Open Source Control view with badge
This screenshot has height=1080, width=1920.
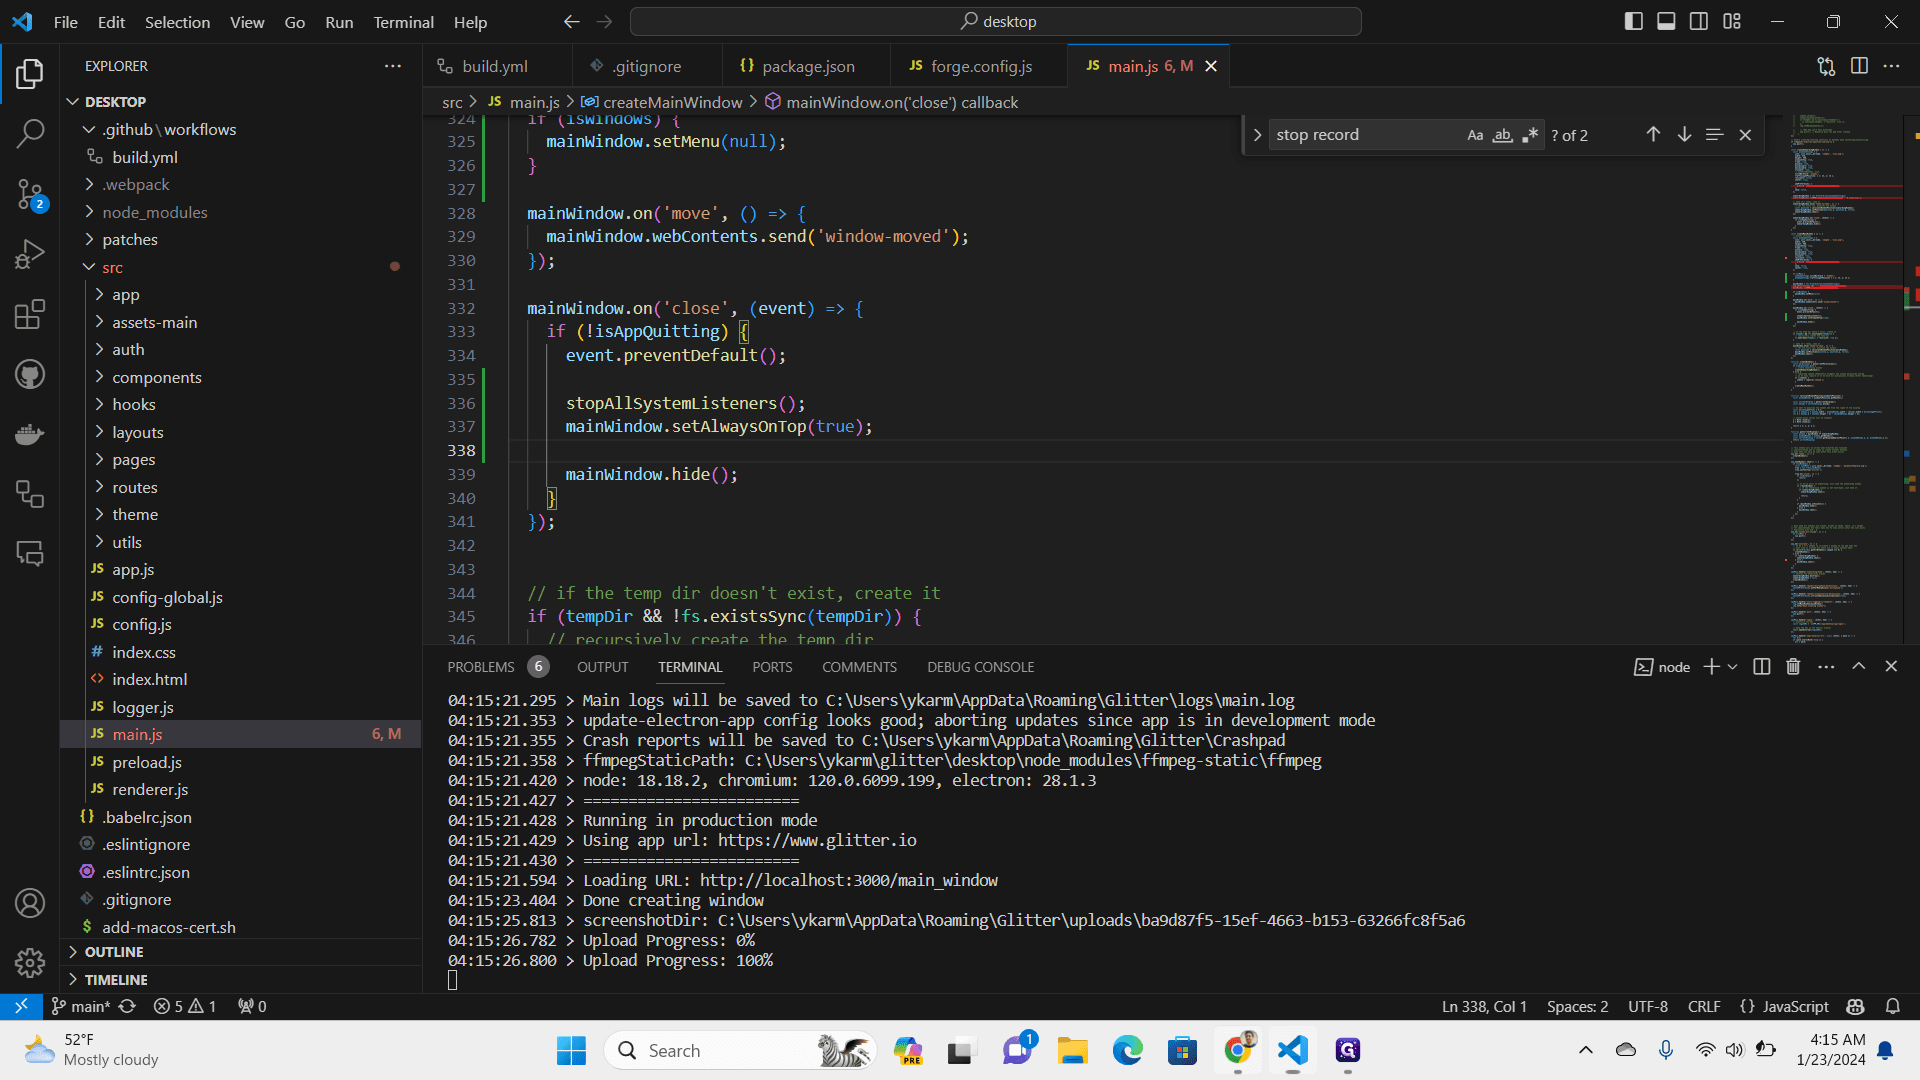(30, 194)
